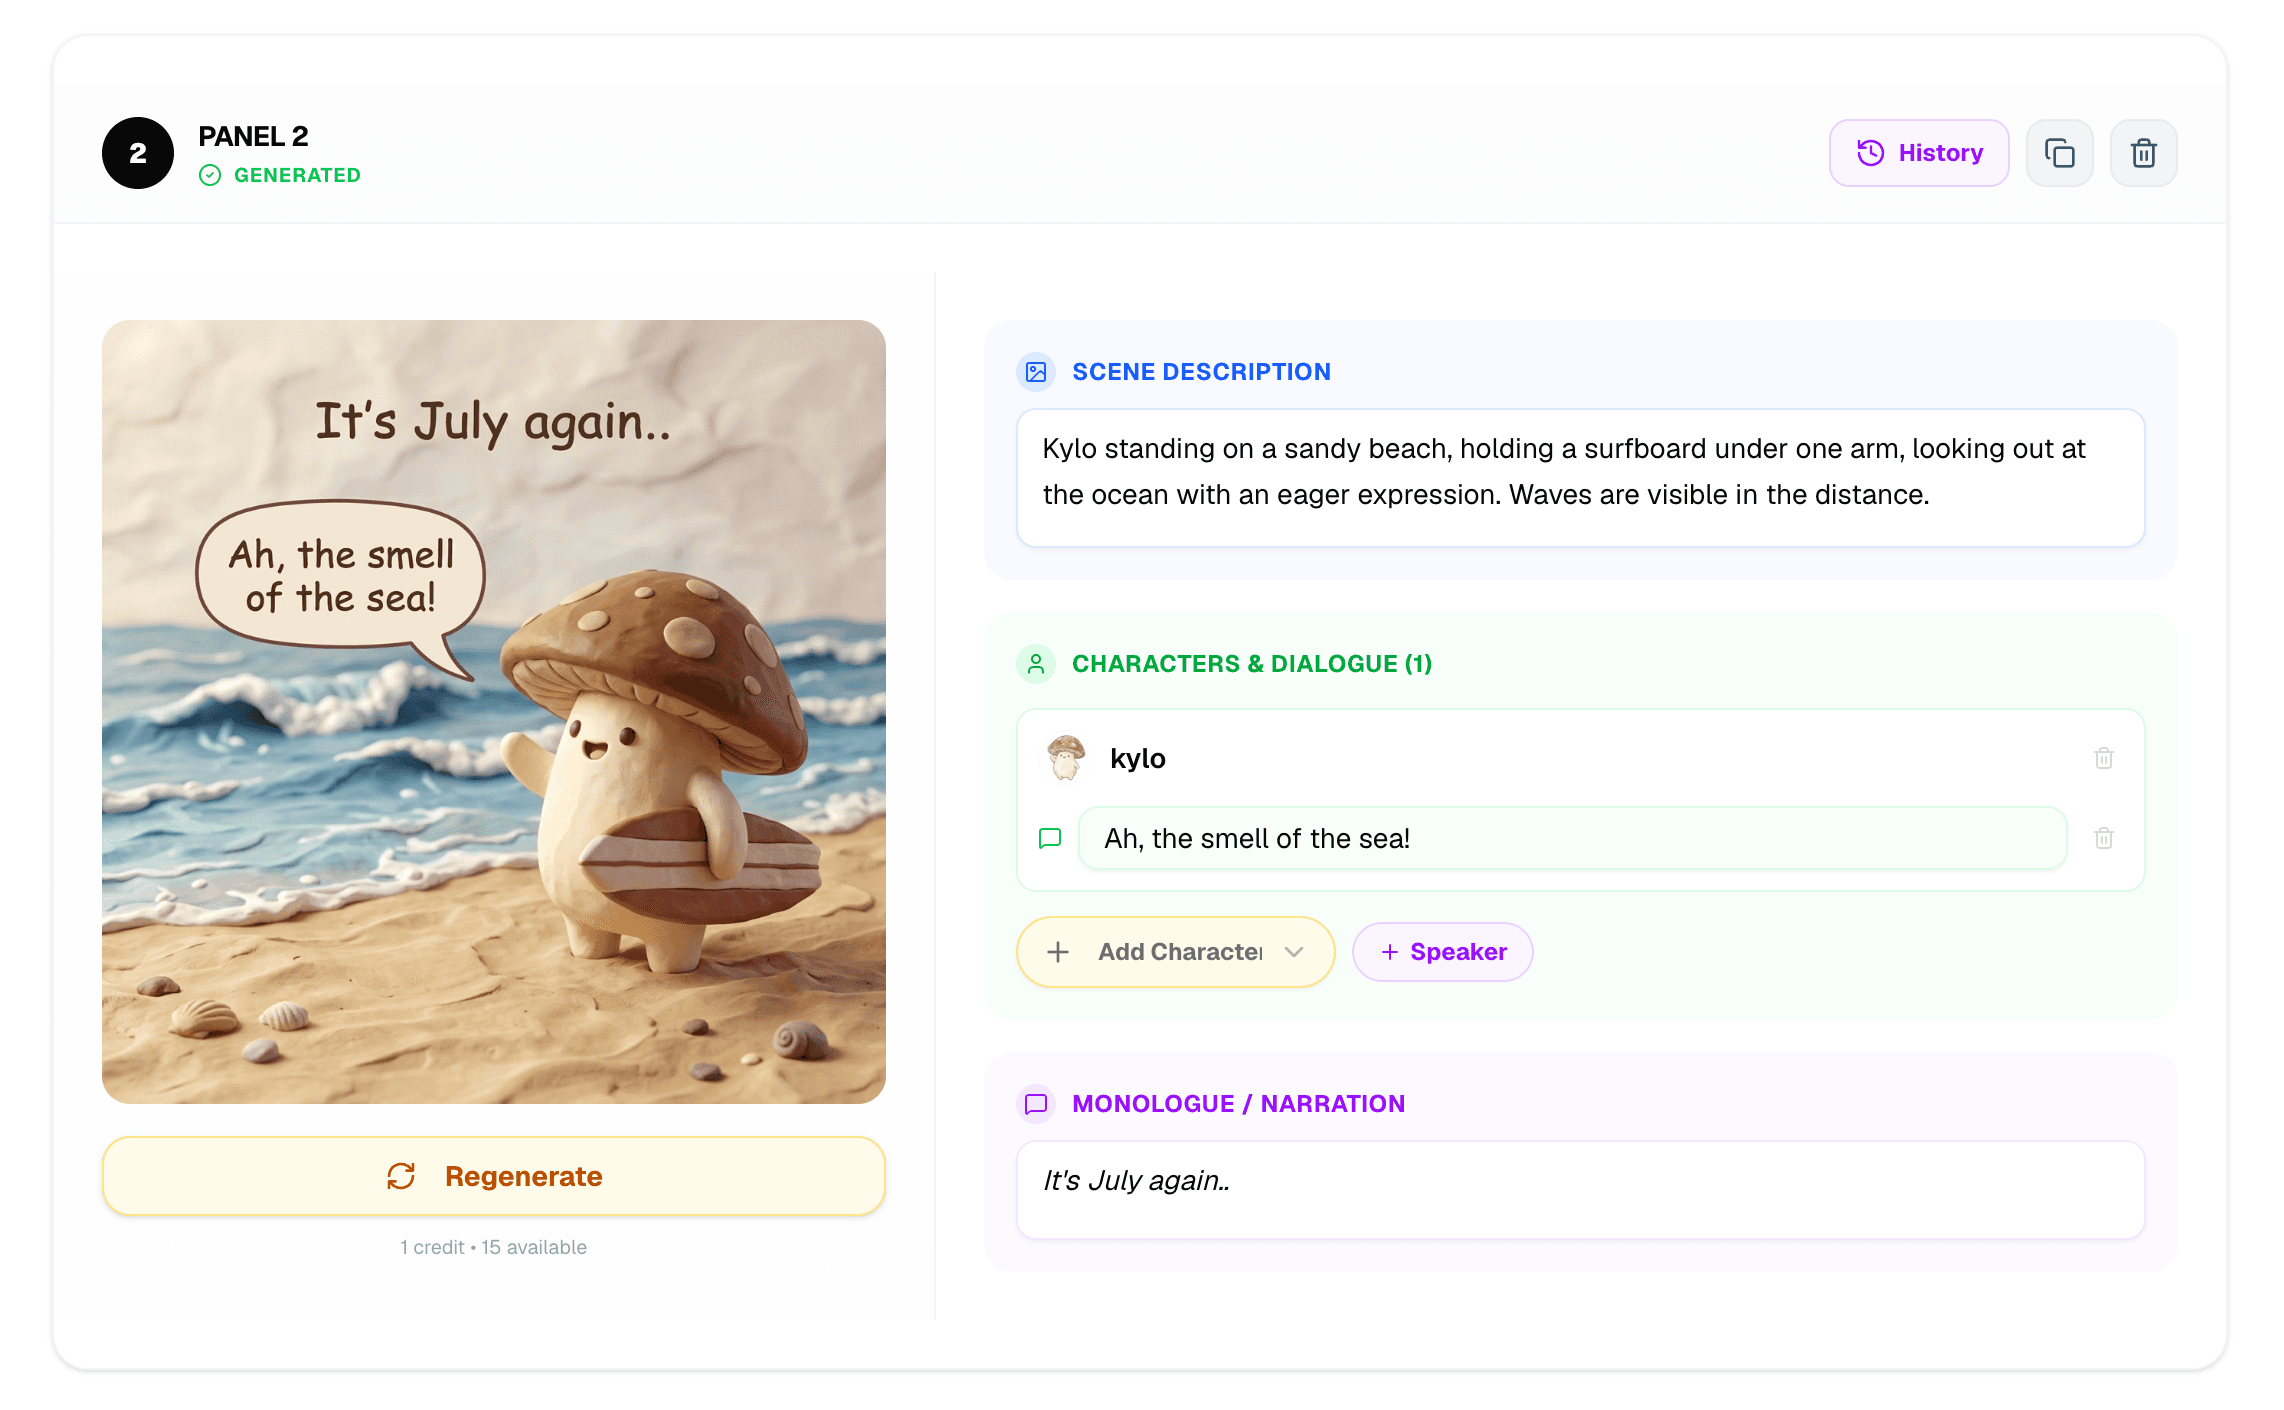Open the panel History
The height and width of the screenshot is (1410, 2284).
(1918, 153)
